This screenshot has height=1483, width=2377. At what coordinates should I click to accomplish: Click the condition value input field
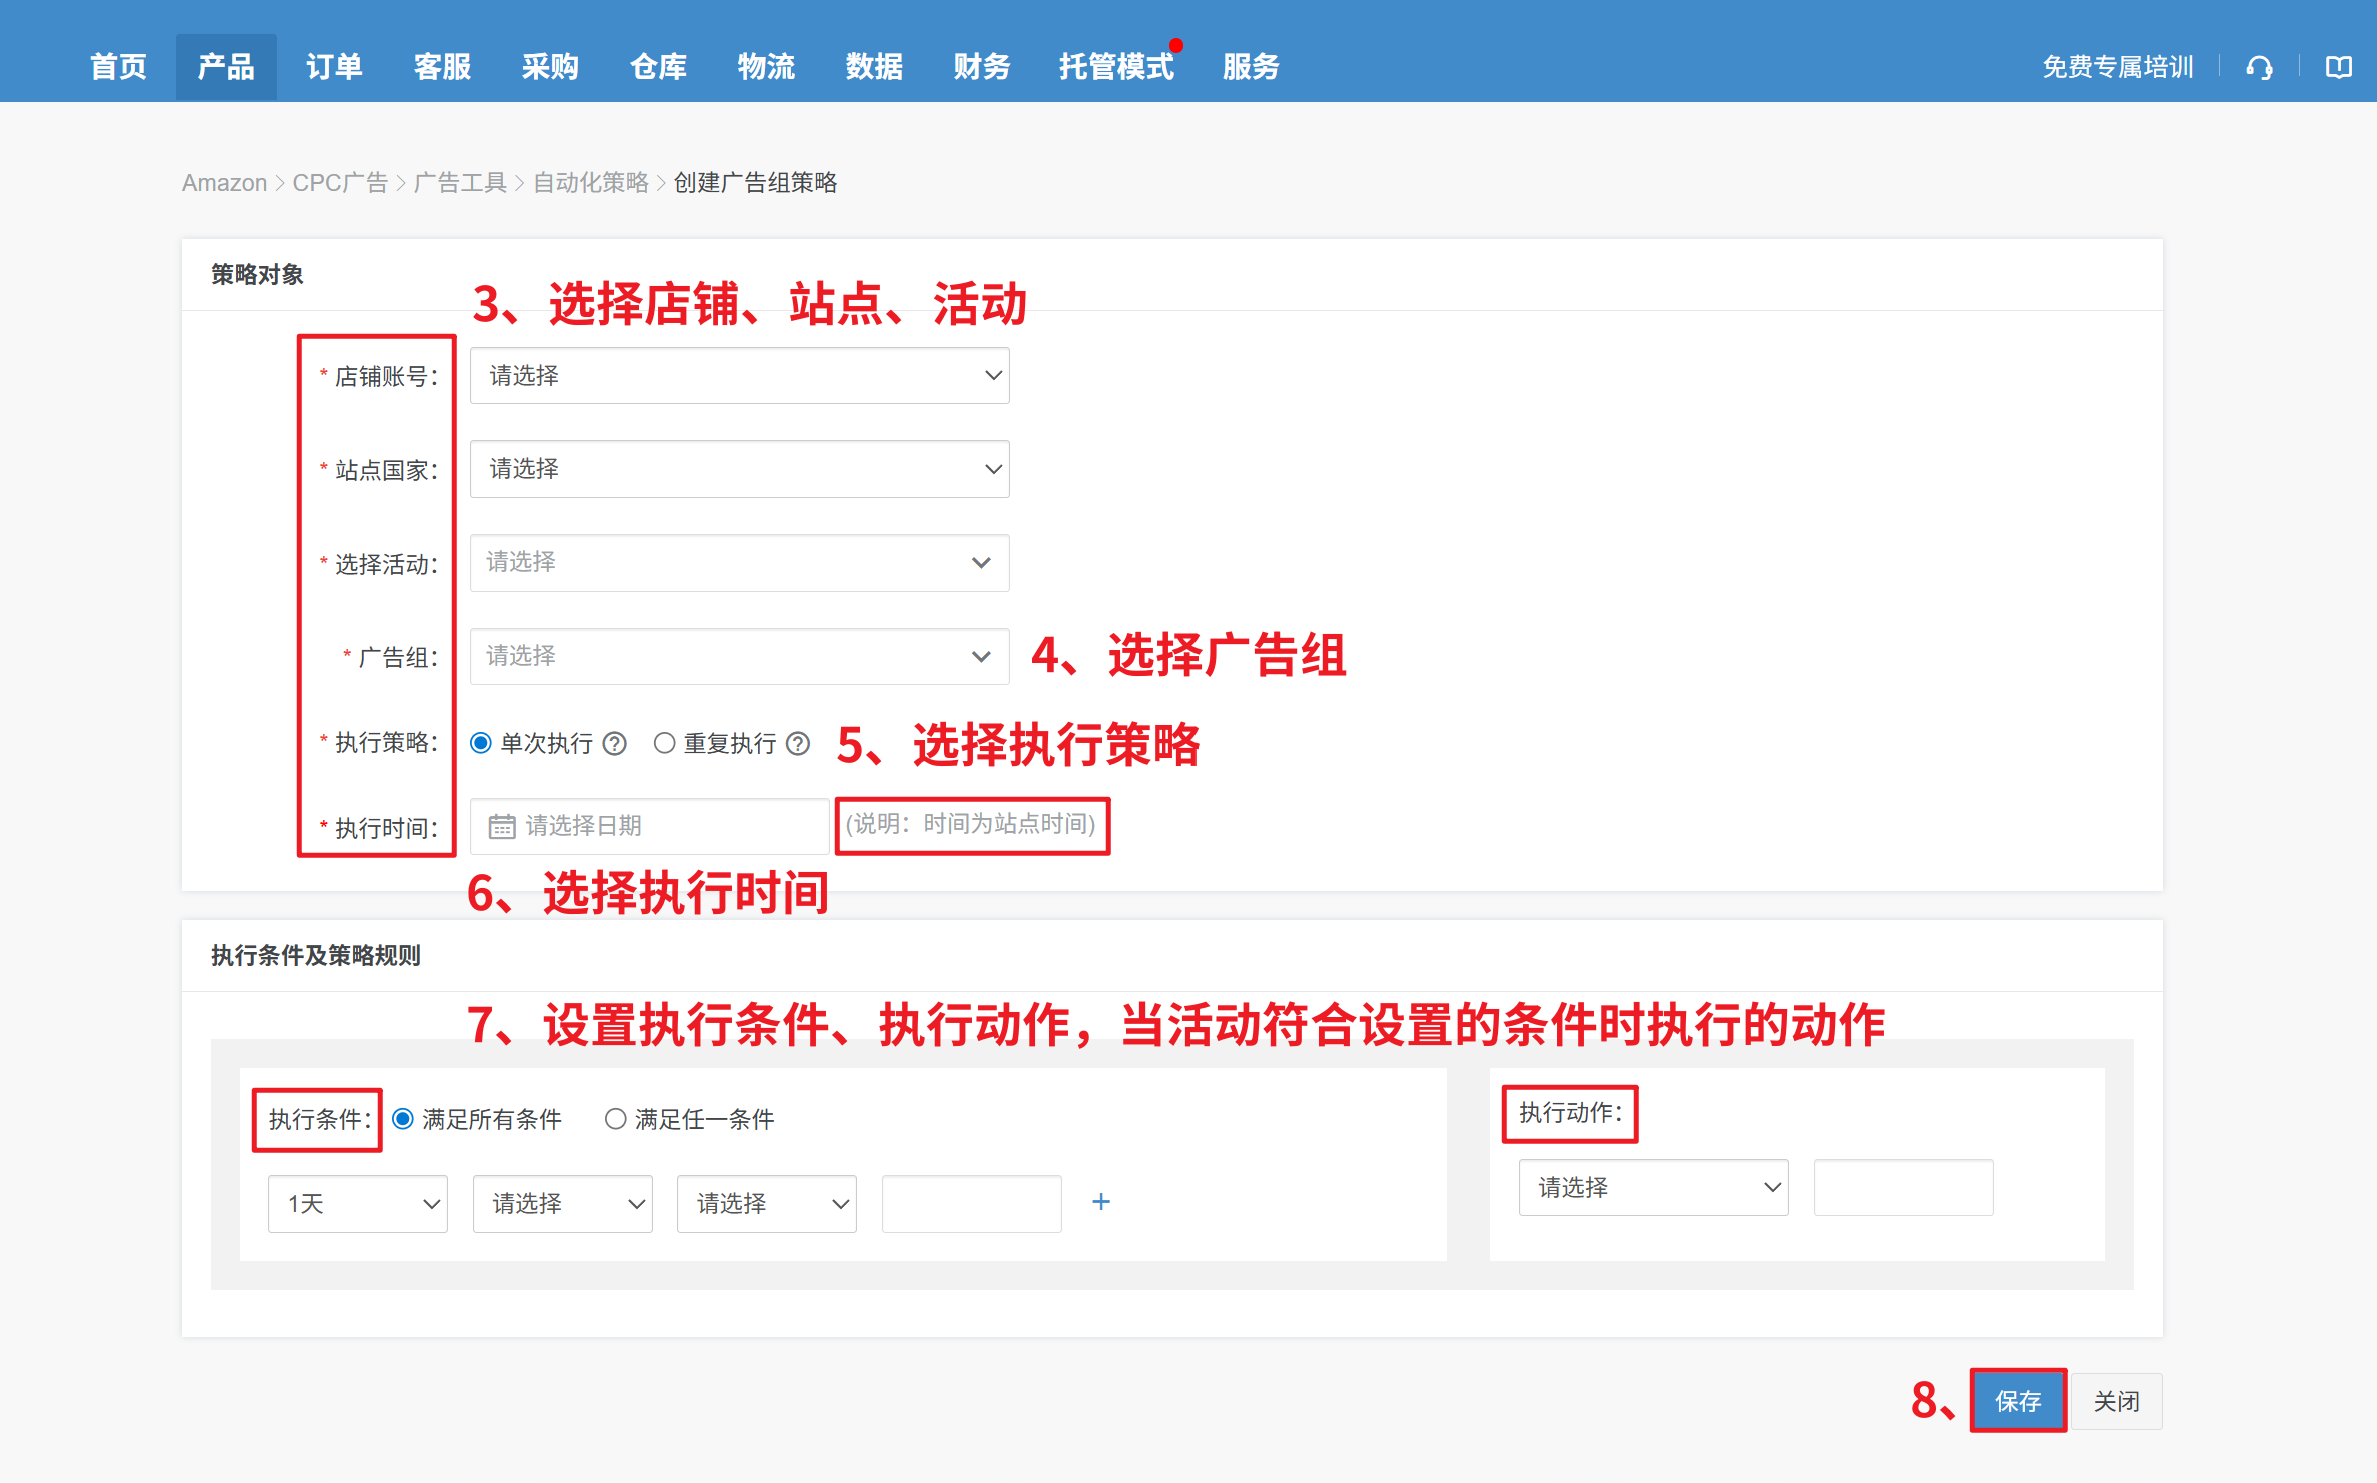pos(971,1203)
